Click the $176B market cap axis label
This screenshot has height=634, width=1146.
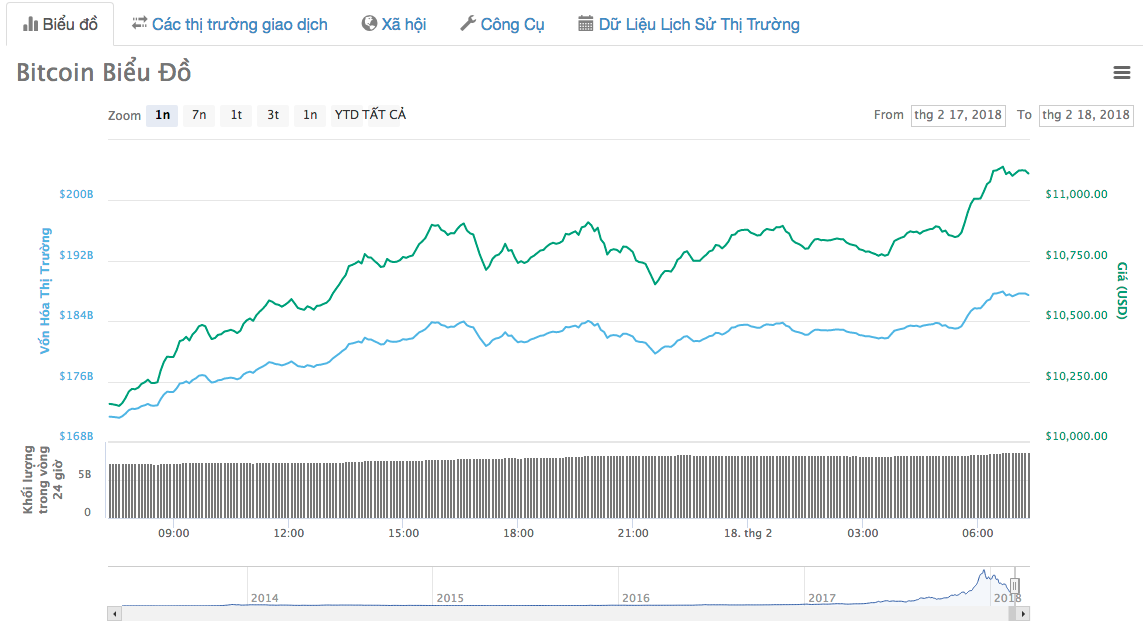coord(77,376)
